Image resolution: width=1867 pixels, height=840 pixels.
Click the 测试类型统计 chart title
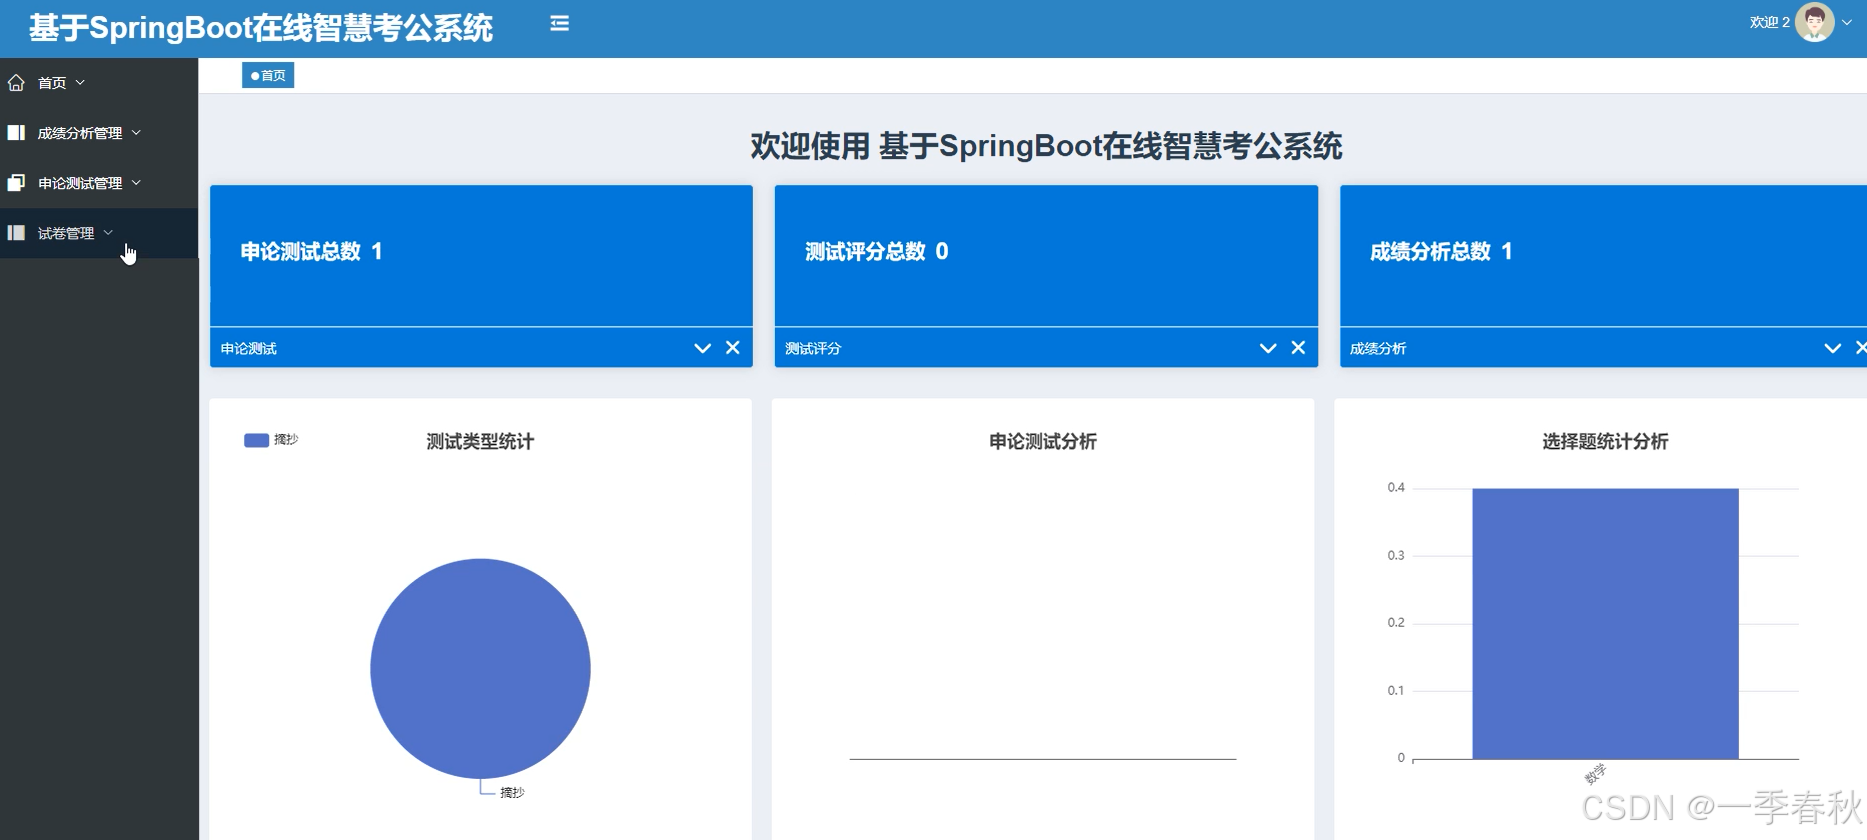click(x=480, y=441)
